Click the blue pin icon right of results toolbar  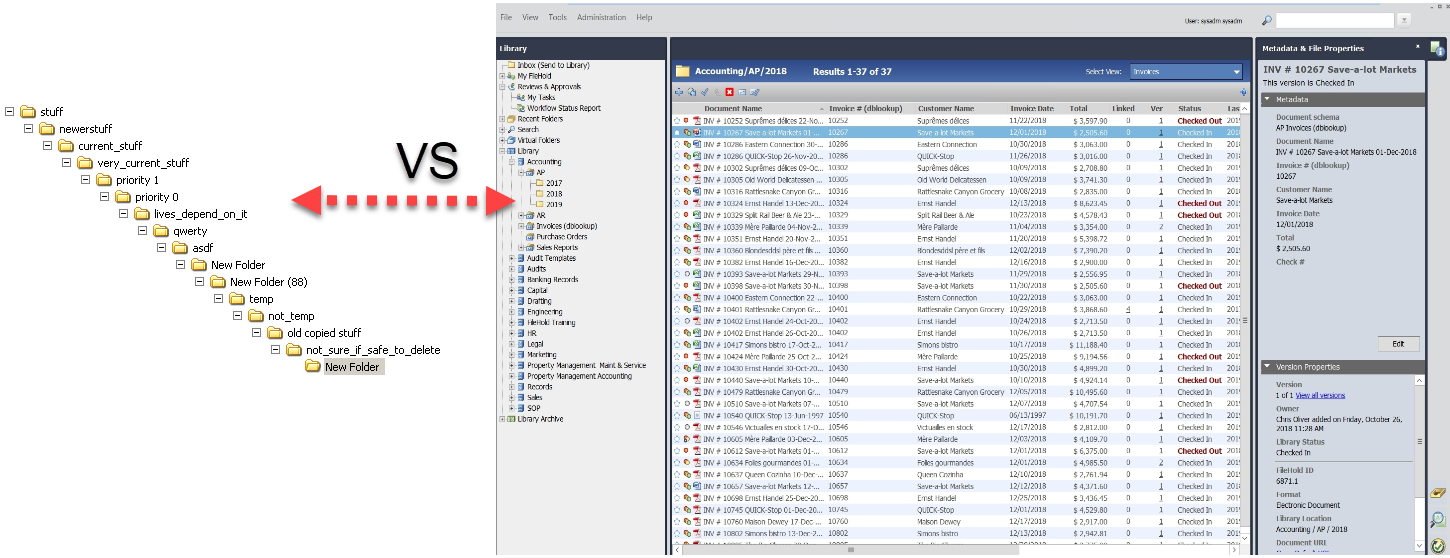pyautogui.click(x=1243, y=92)
